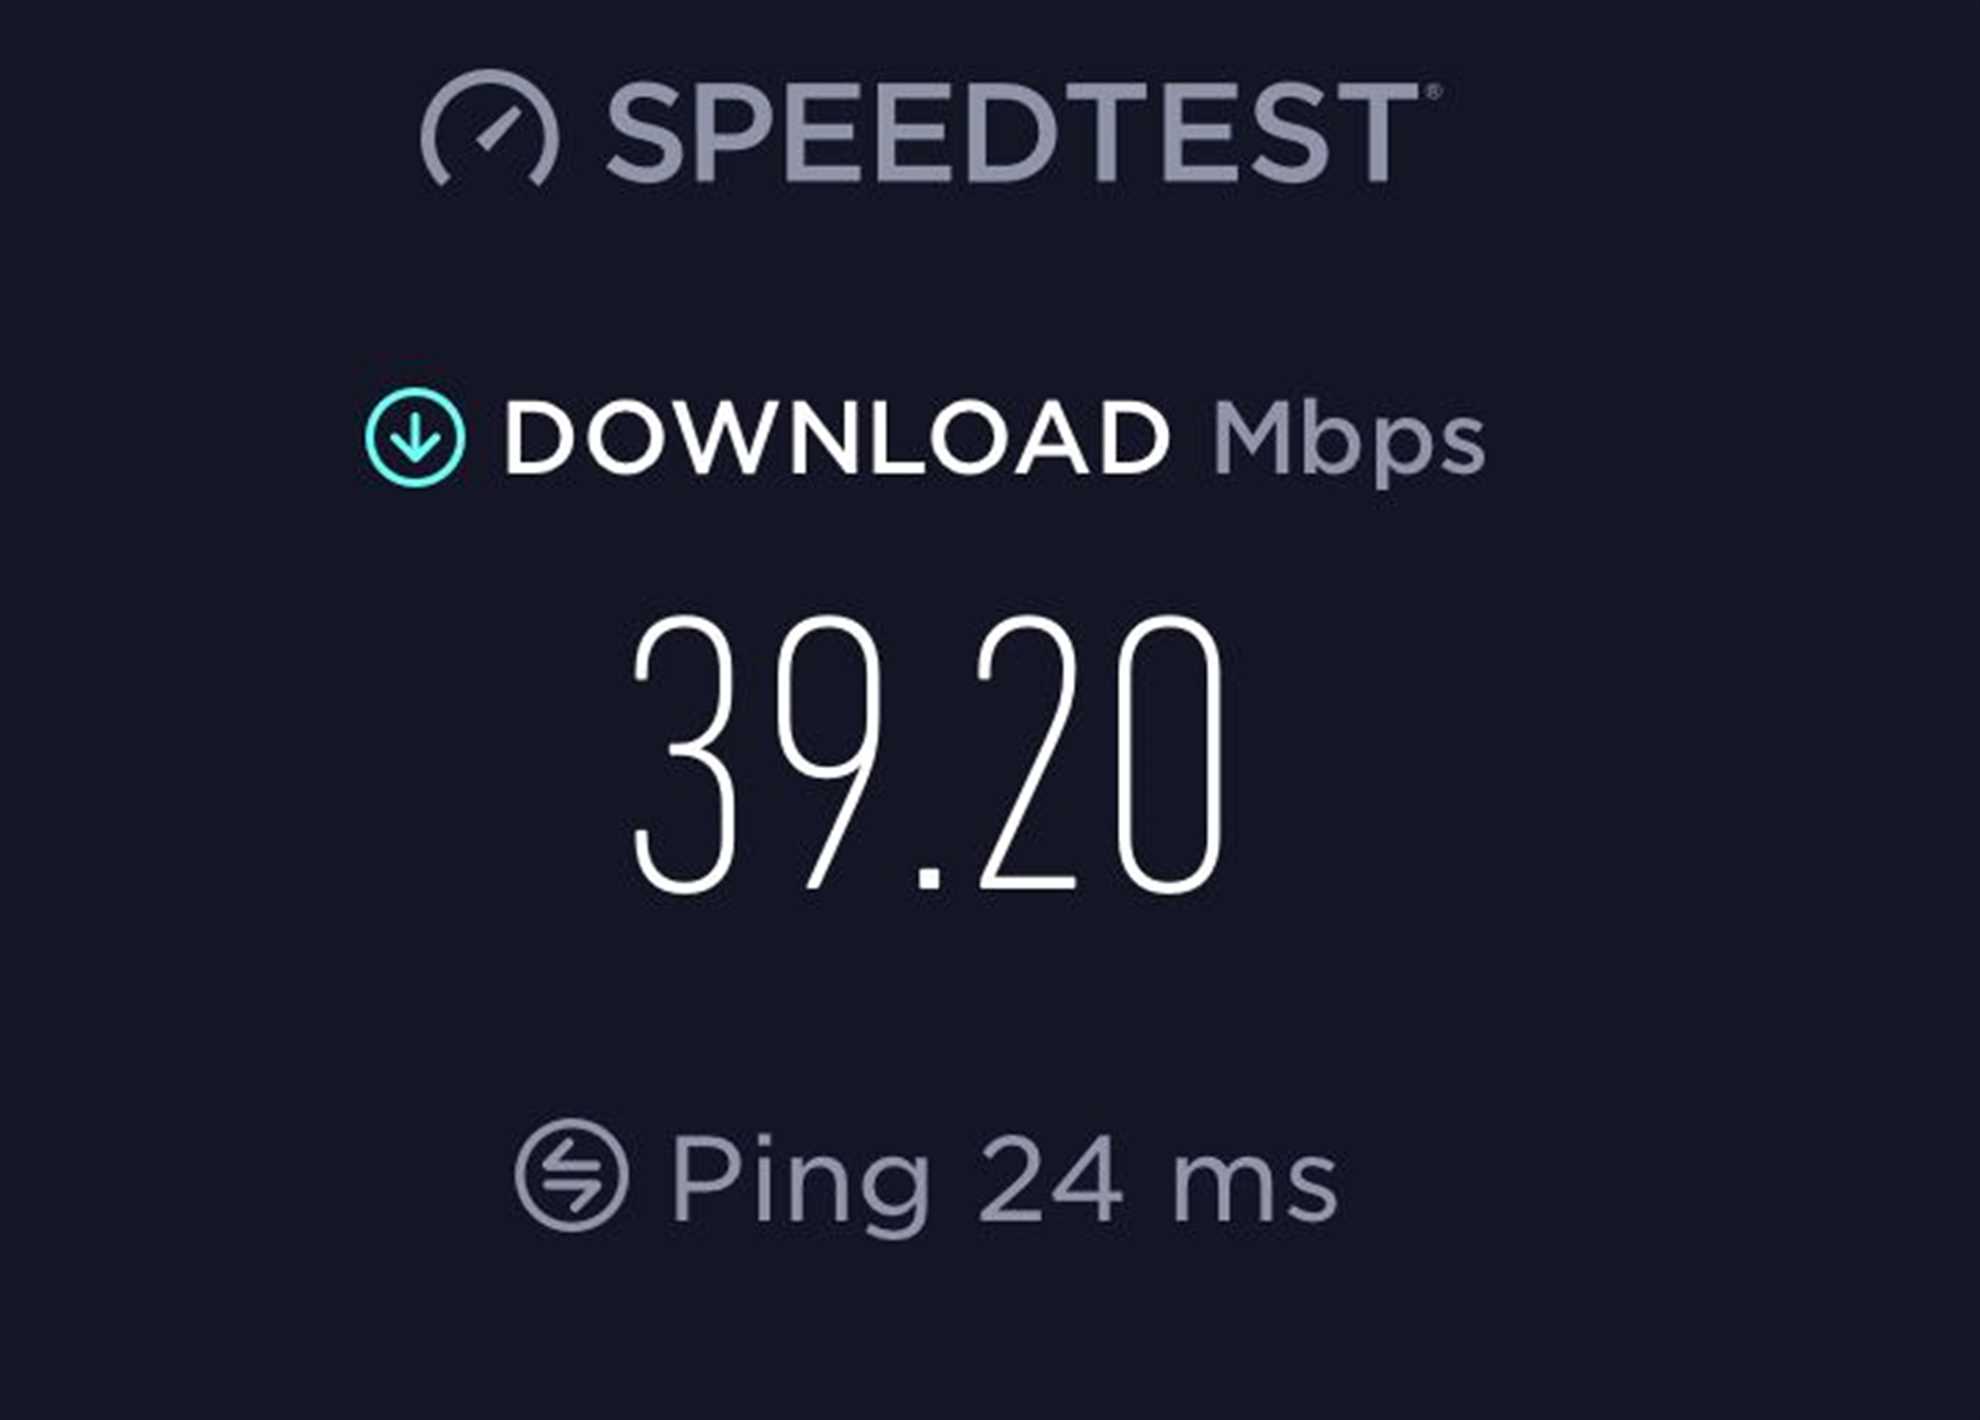Open the SPEEDTEST wordmark link
1980x1420 pixels.
(x=1012, y=133)
